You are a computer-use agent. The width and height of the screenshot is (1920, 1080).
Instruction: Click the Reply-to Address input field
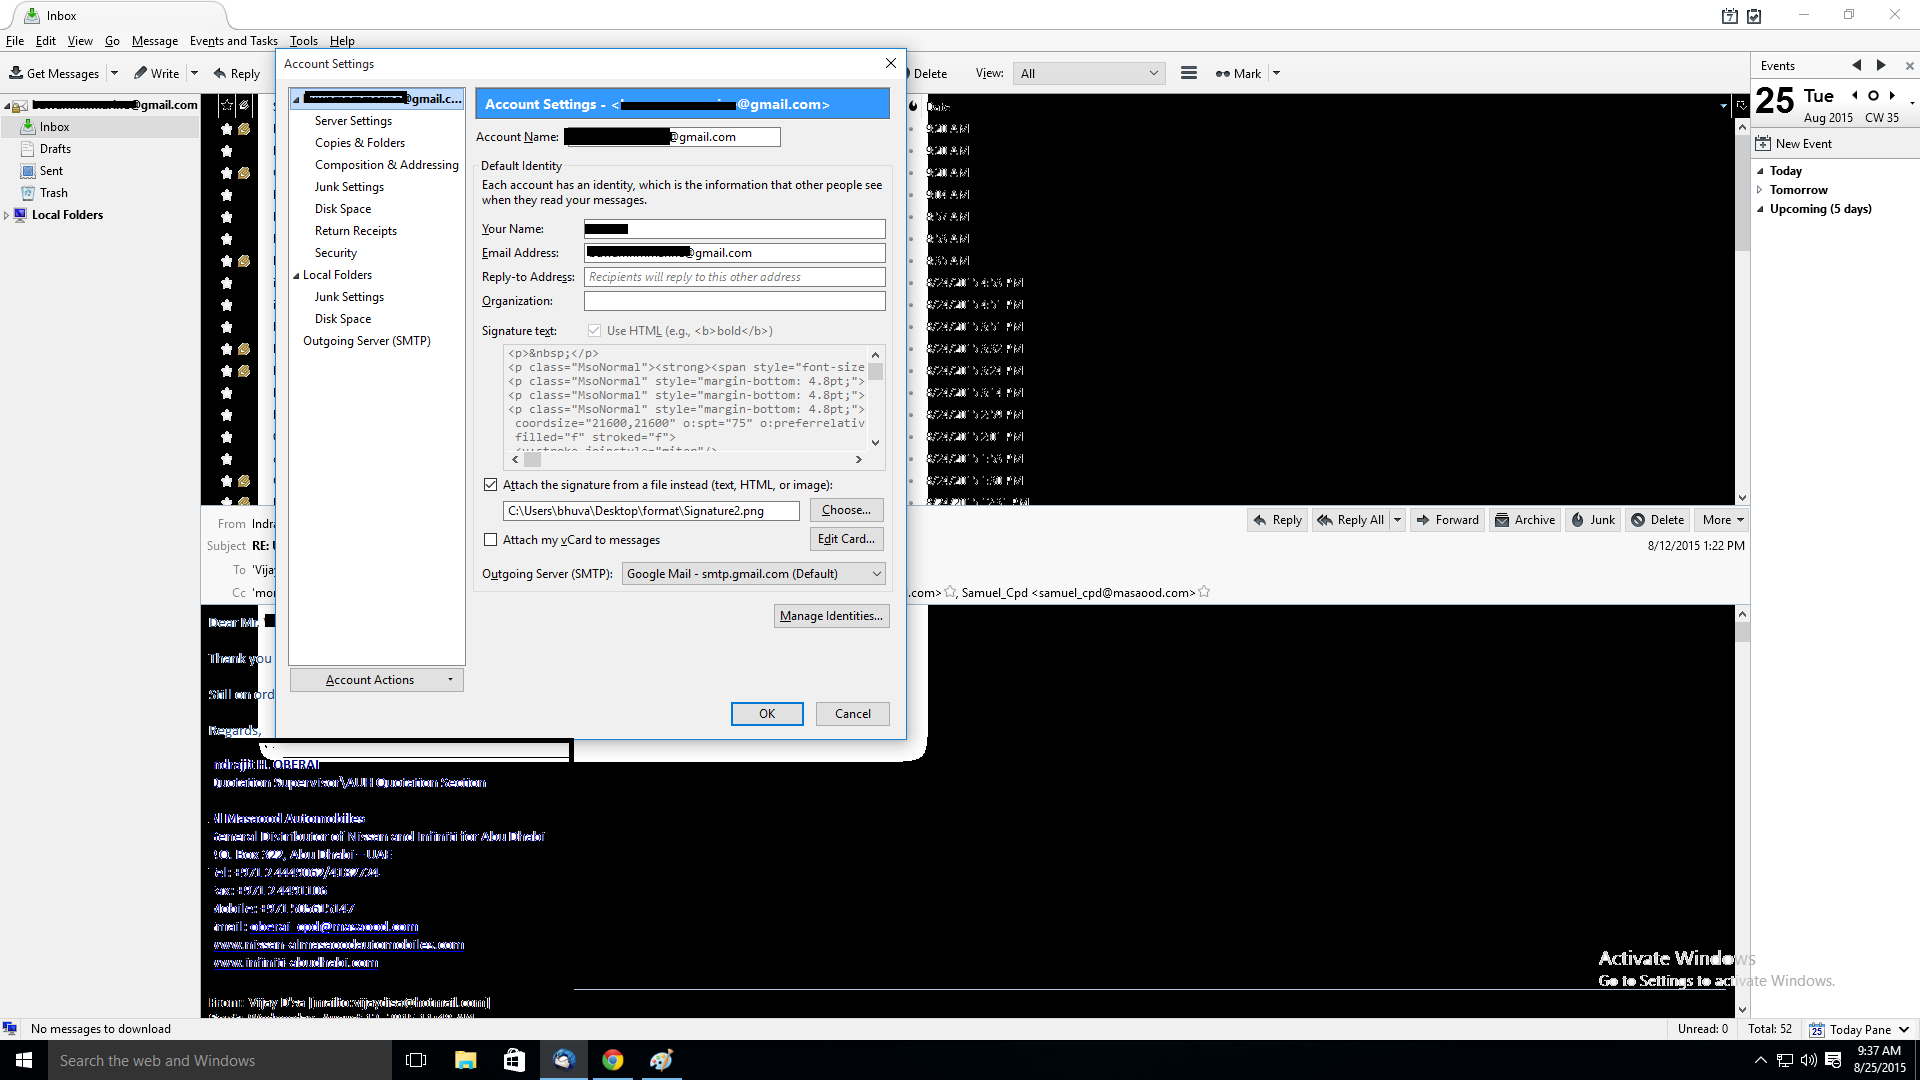click(x=734, y=277)
